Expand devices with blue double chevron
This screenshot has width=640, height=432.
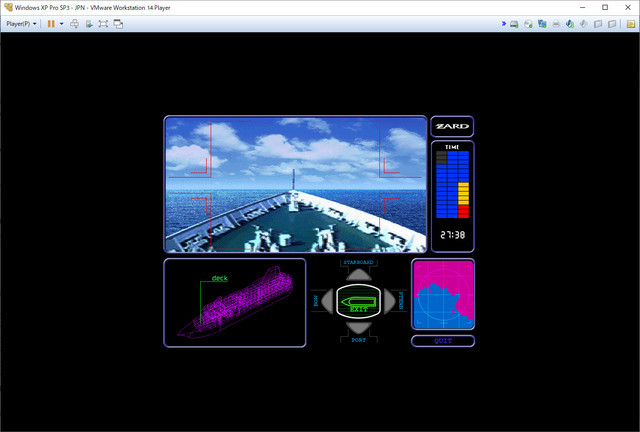point(504,24)
